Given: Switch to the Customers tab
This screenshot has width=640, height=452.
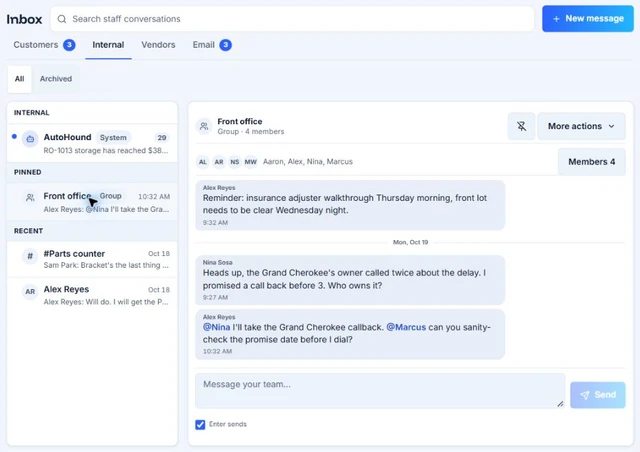Looking at the screenshot, I should (44, 45).
